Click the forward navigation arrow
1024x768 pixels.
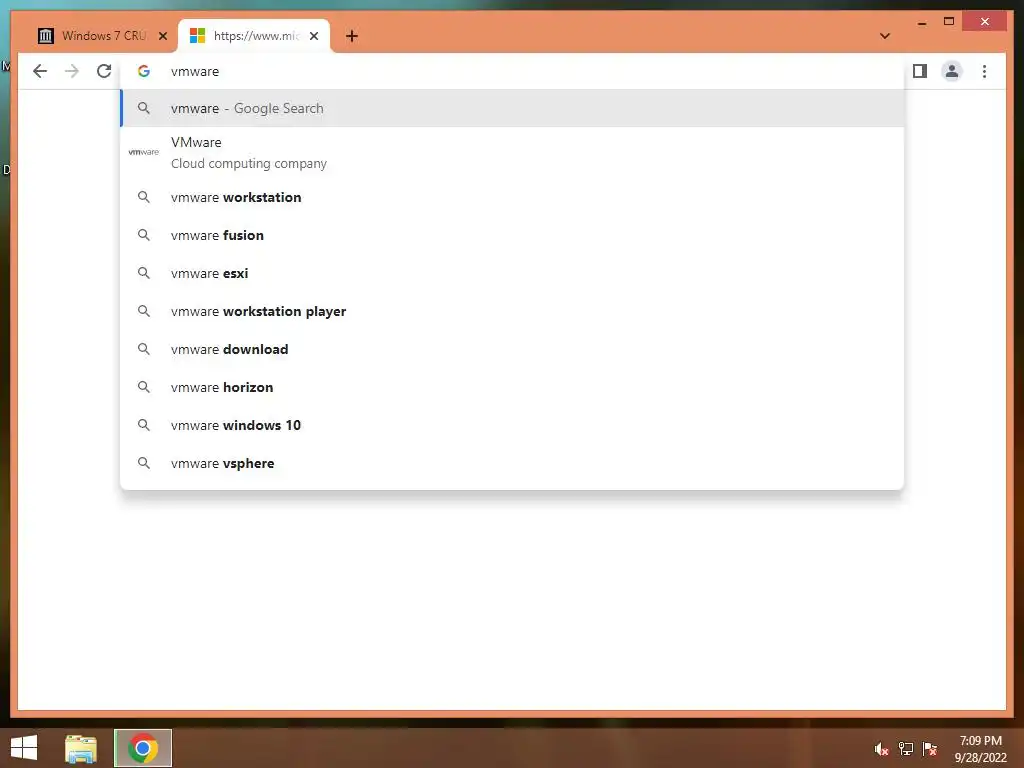(72, 71)
